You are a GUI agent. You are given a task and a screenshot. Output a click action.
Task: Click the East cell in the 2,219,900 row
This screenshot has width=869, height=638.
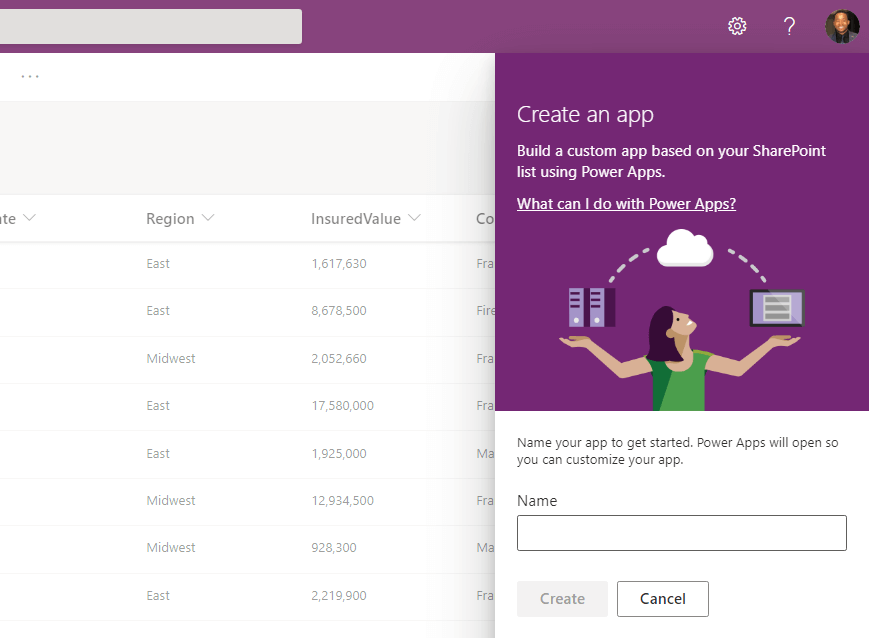(x=158, y=596)
